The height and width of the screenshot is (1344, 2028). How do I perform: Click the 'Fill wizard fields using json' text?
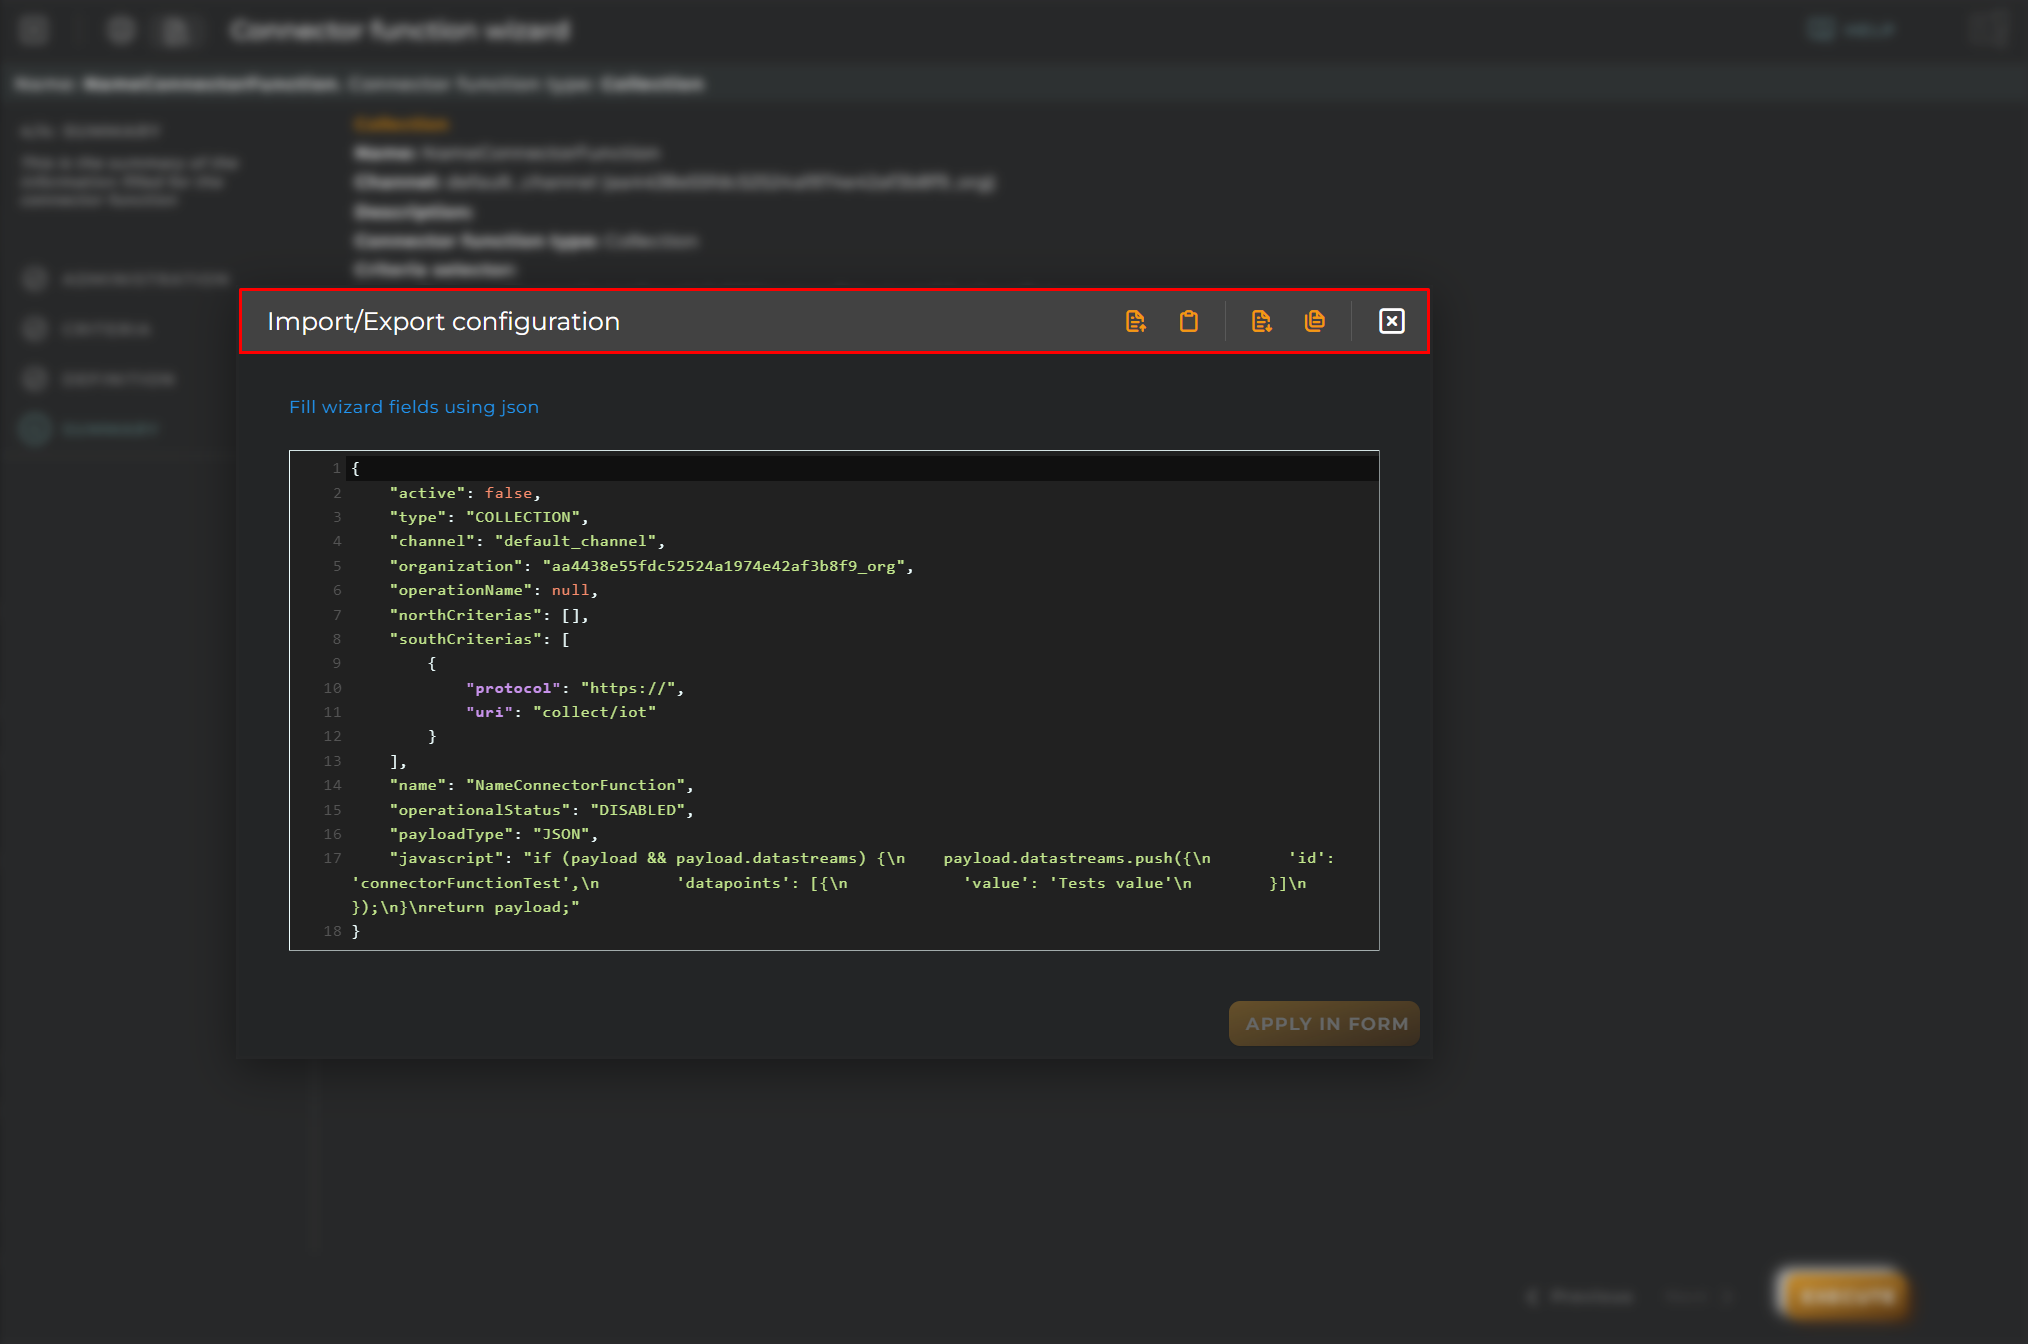tap(414, 407)
